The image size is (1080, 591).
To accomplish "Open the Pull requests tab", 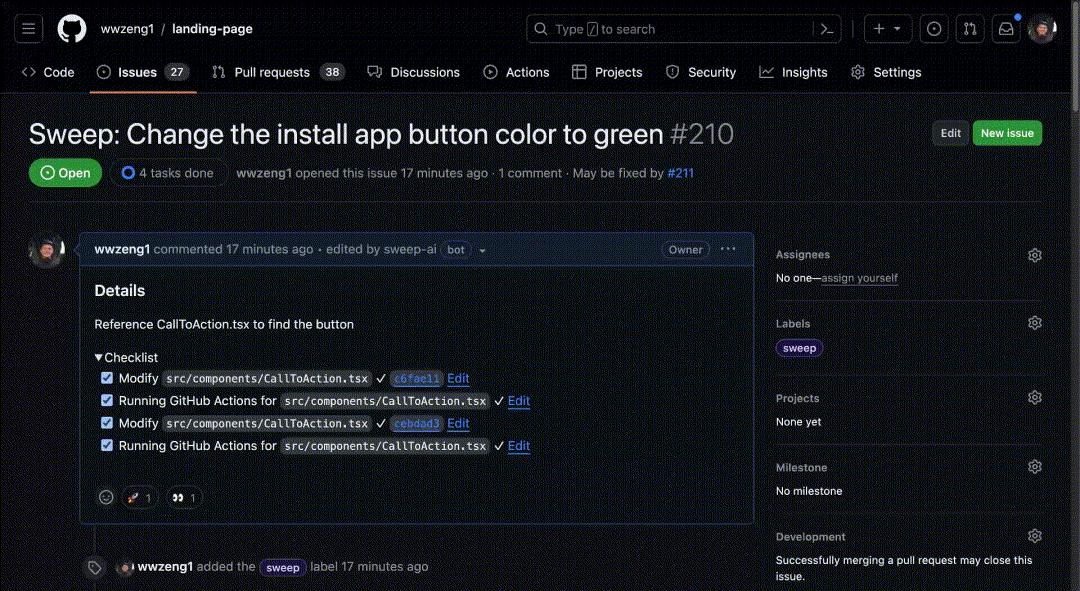I will 278,72.
